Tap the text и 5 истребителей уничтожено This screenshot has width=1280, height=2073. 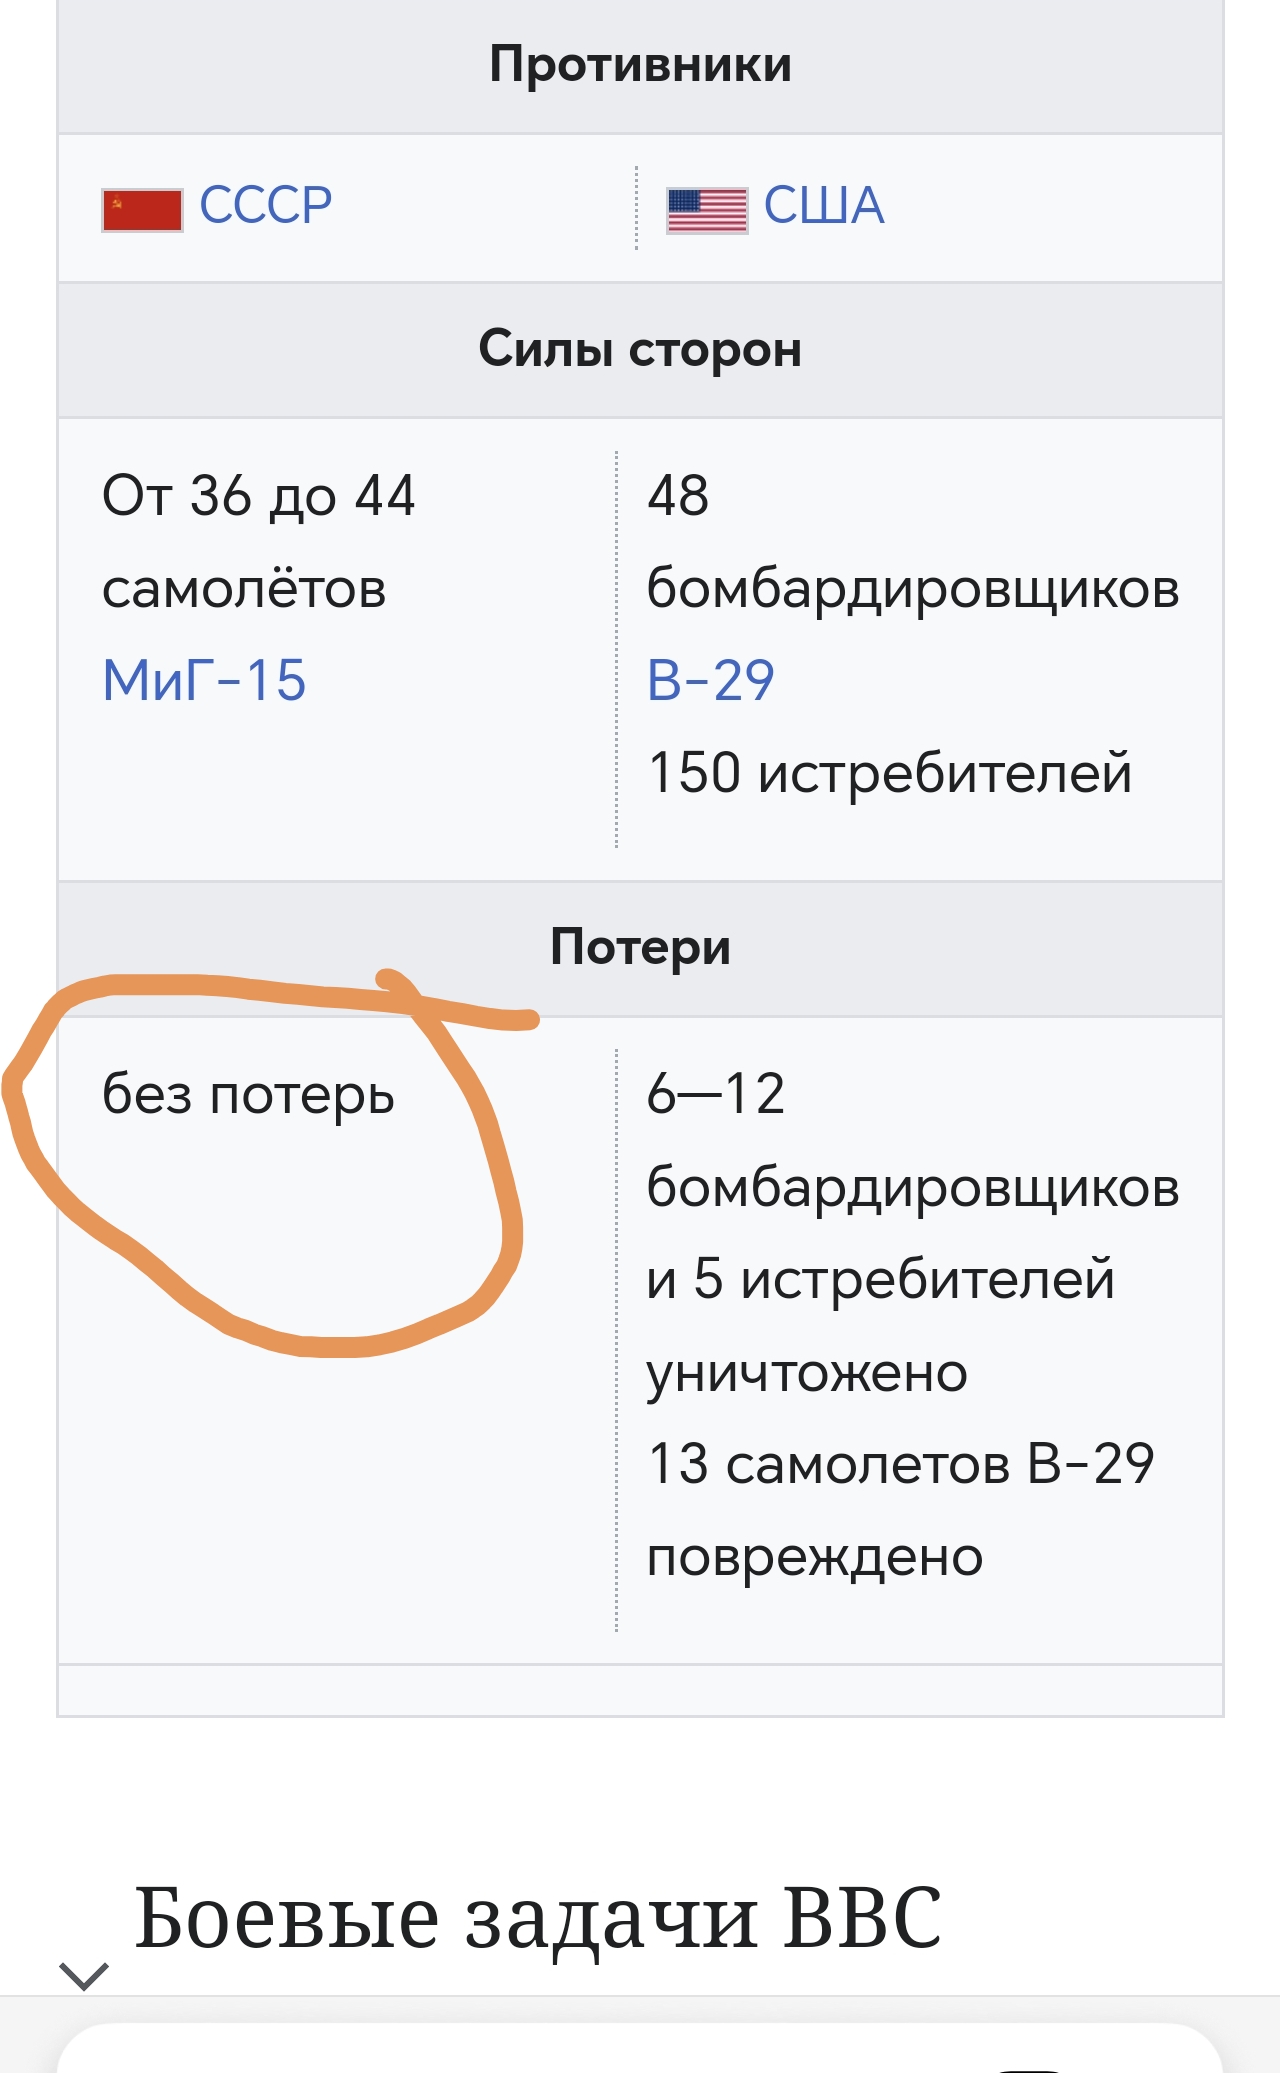click(880, 1326)
